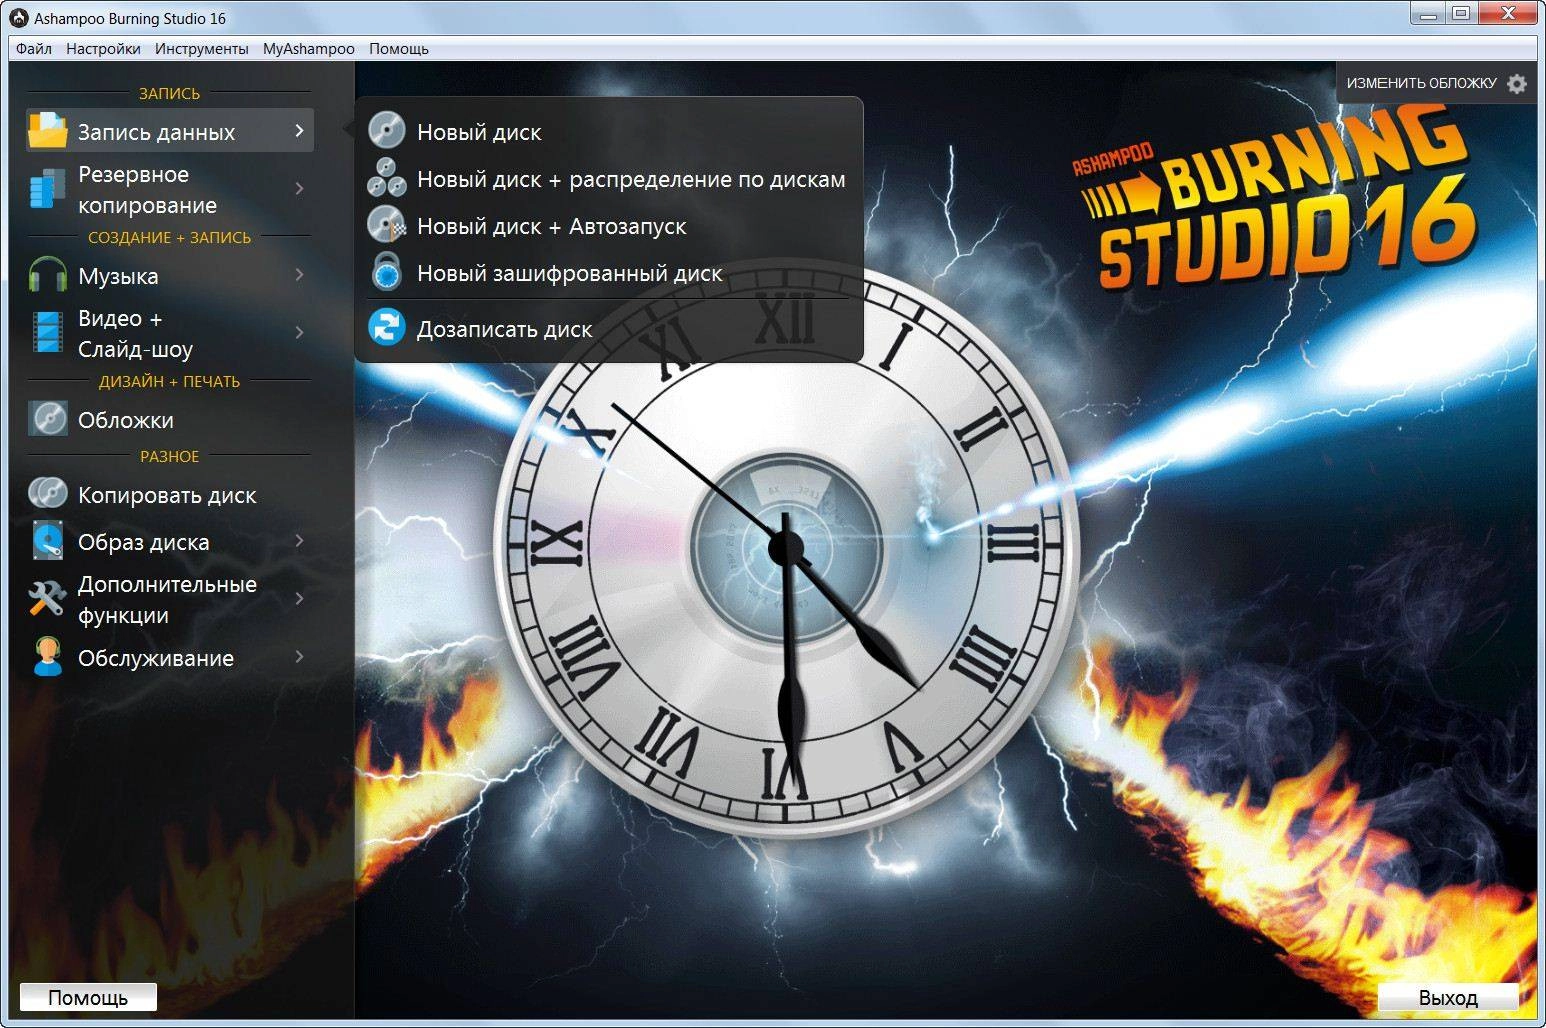This screenshot has height=1028, width=1546.
Task: Click the Выход button
Action: click(x=1448, y=997)
